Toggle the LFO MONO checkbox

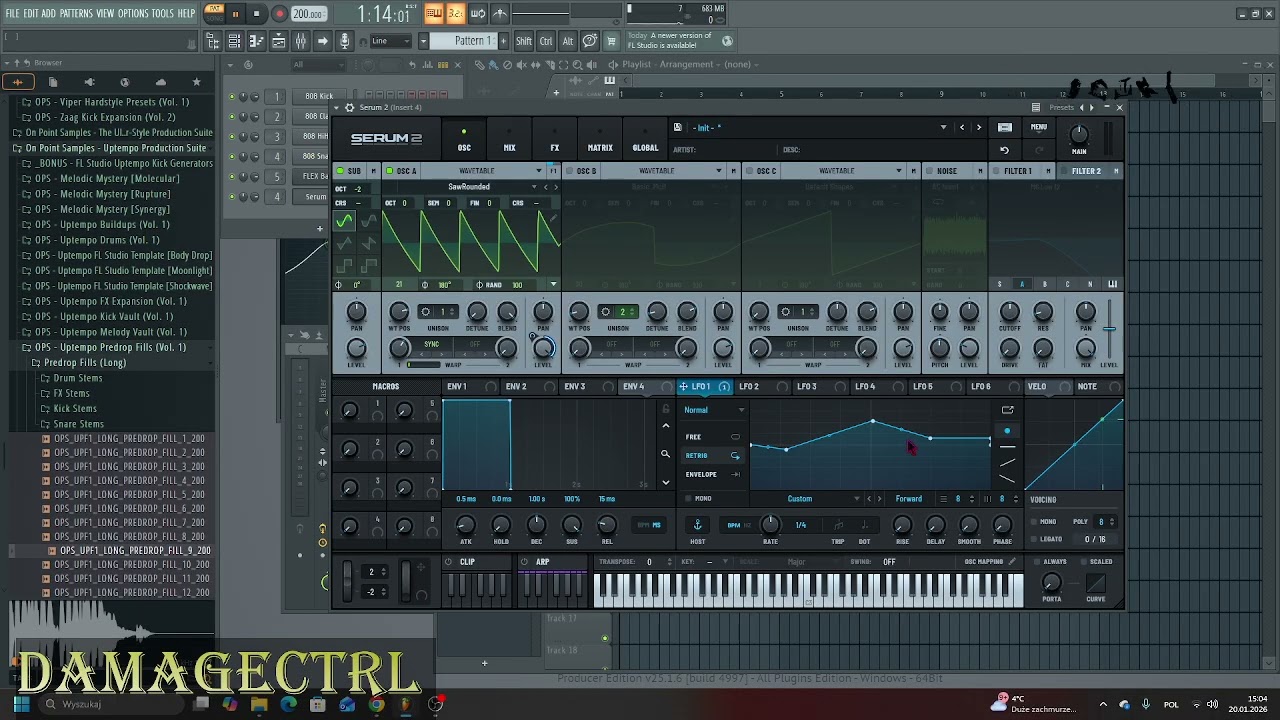pos(689,499)
